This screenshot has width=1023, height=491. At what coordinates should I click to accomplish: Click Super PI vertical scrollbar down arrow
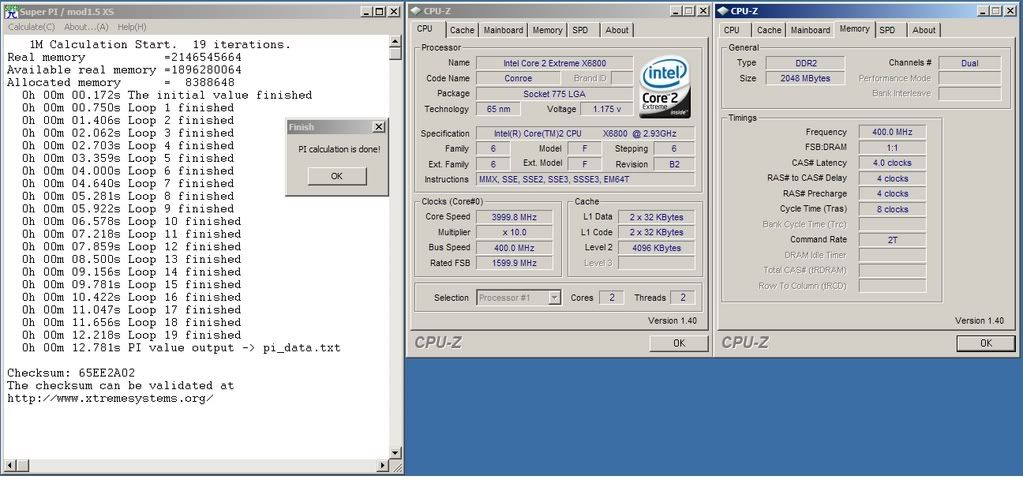[395, 453]
